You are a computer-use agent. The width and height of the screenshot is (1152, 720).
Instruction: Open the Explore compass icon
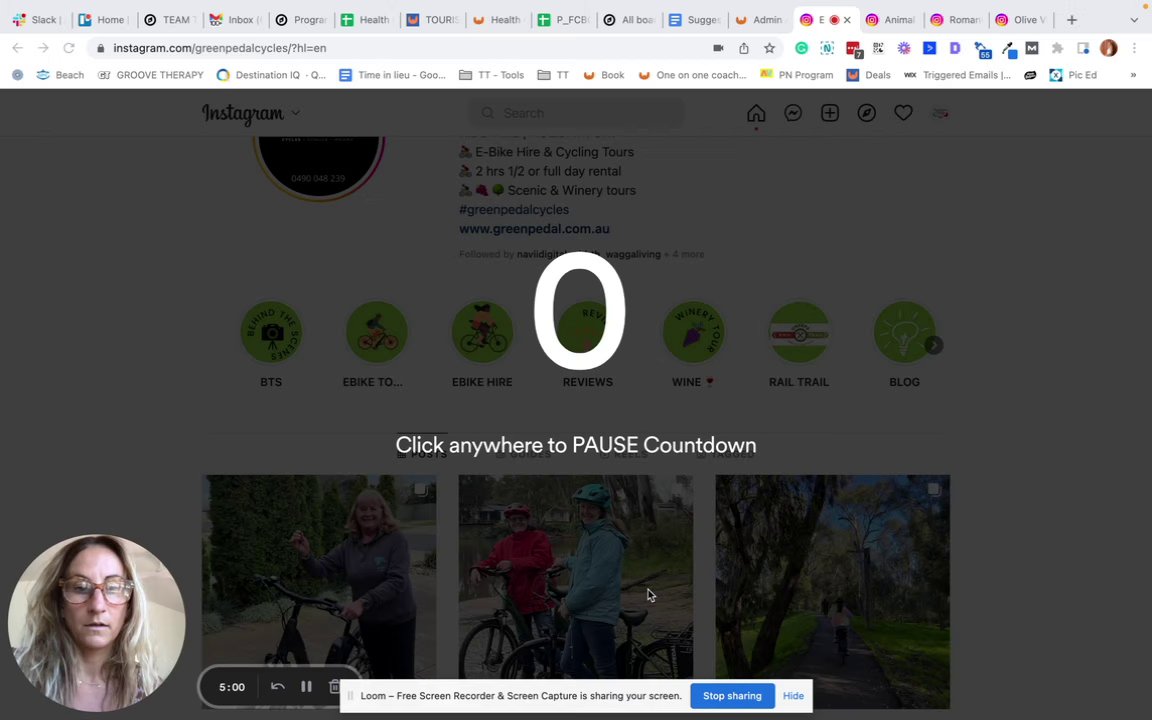pyautogui.click(x=866, y=113)
